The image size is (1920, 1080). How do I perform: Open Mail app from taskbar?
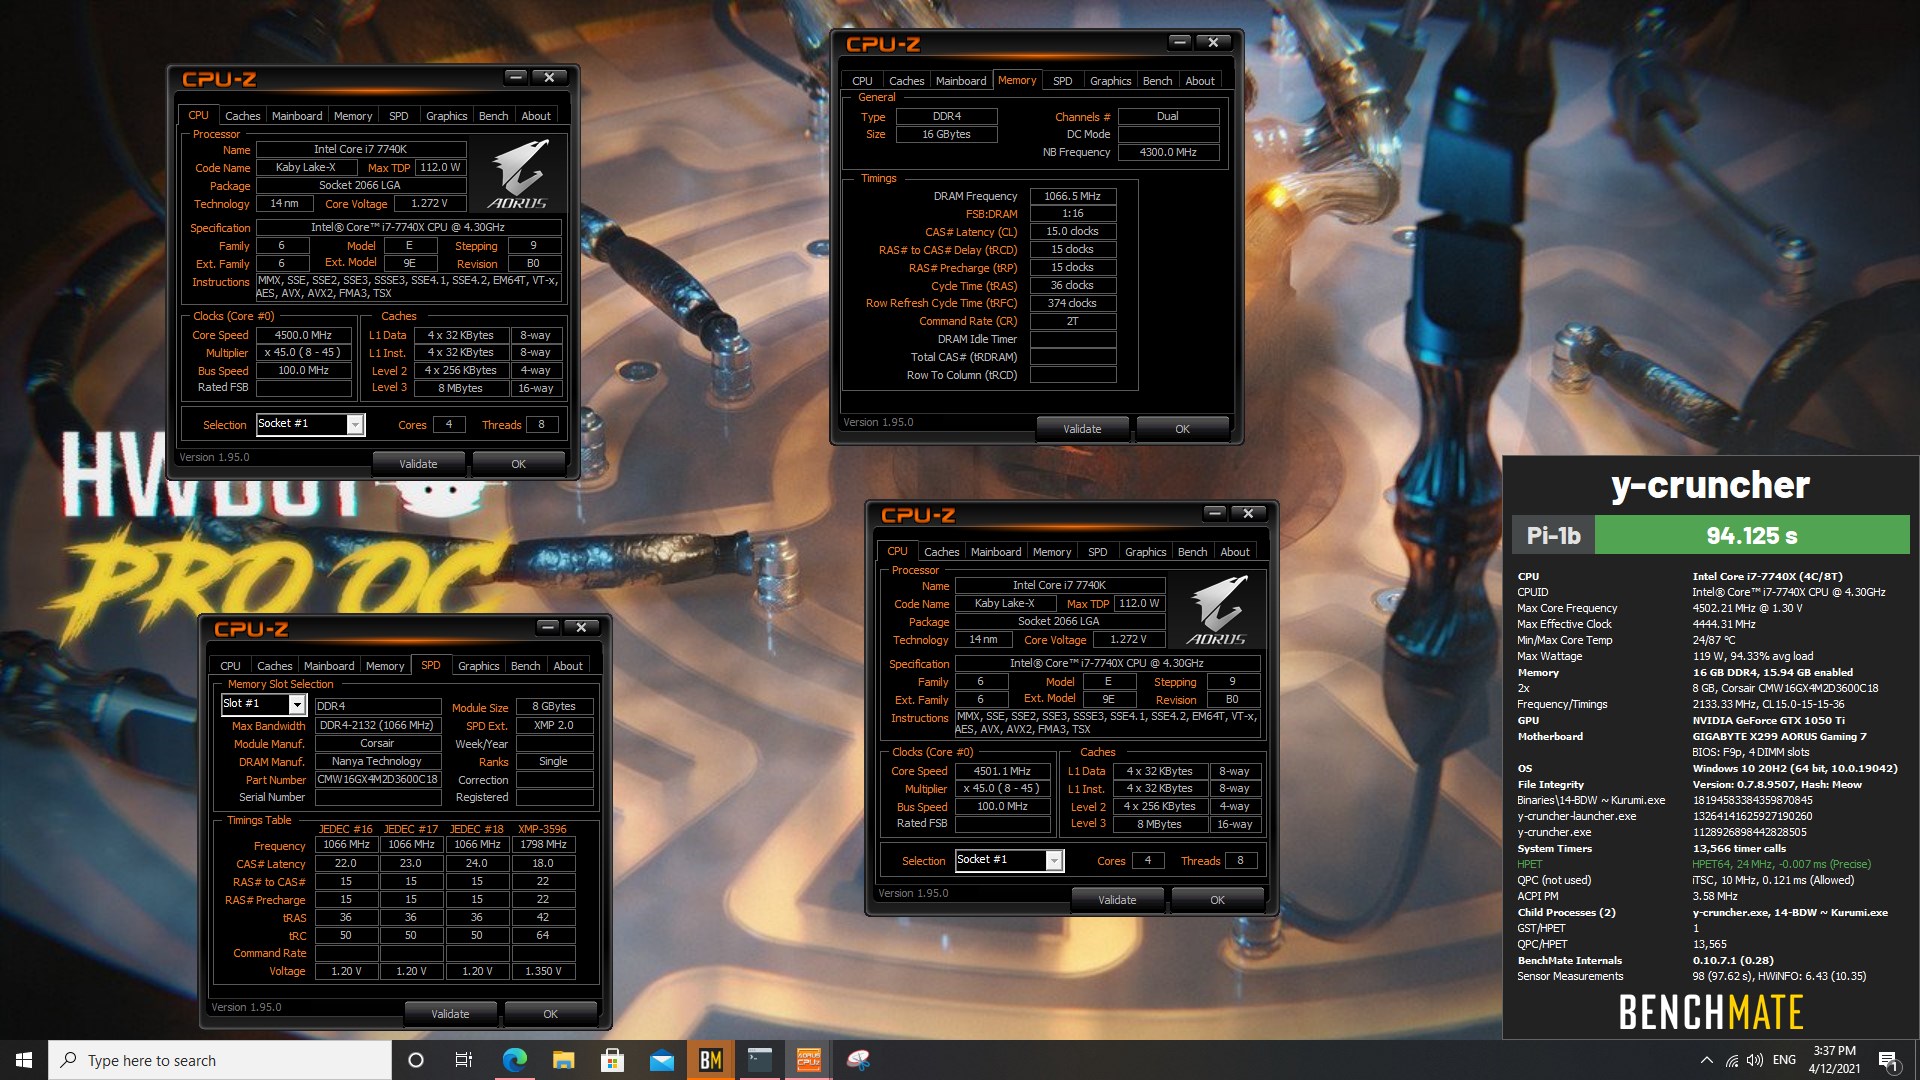coord(661,1060)
